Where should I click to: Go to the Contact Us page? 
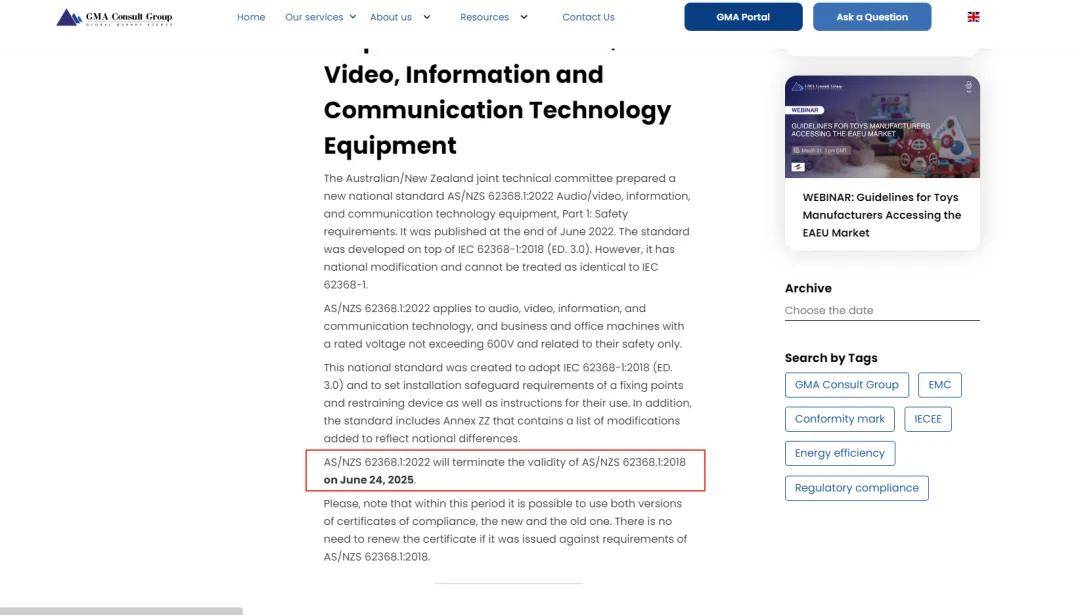tap(588, 17)
